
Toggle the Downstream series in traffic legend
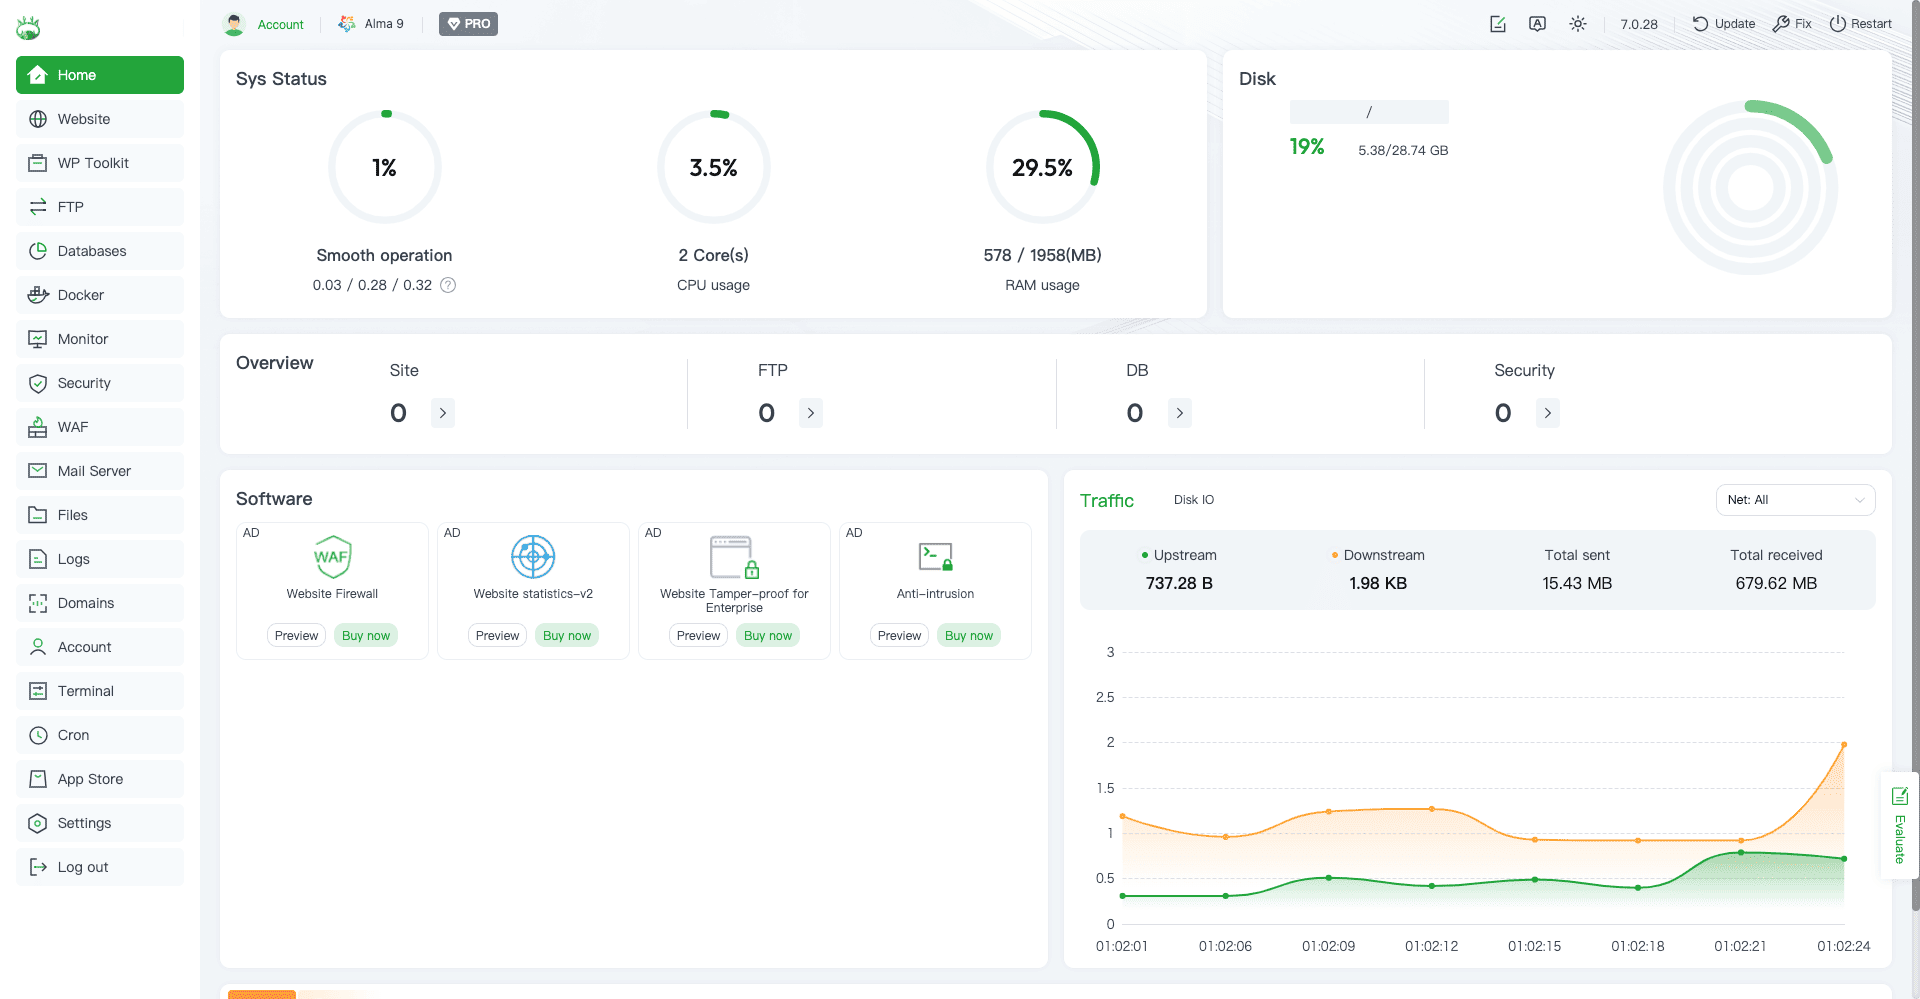tap(1378, 555)
